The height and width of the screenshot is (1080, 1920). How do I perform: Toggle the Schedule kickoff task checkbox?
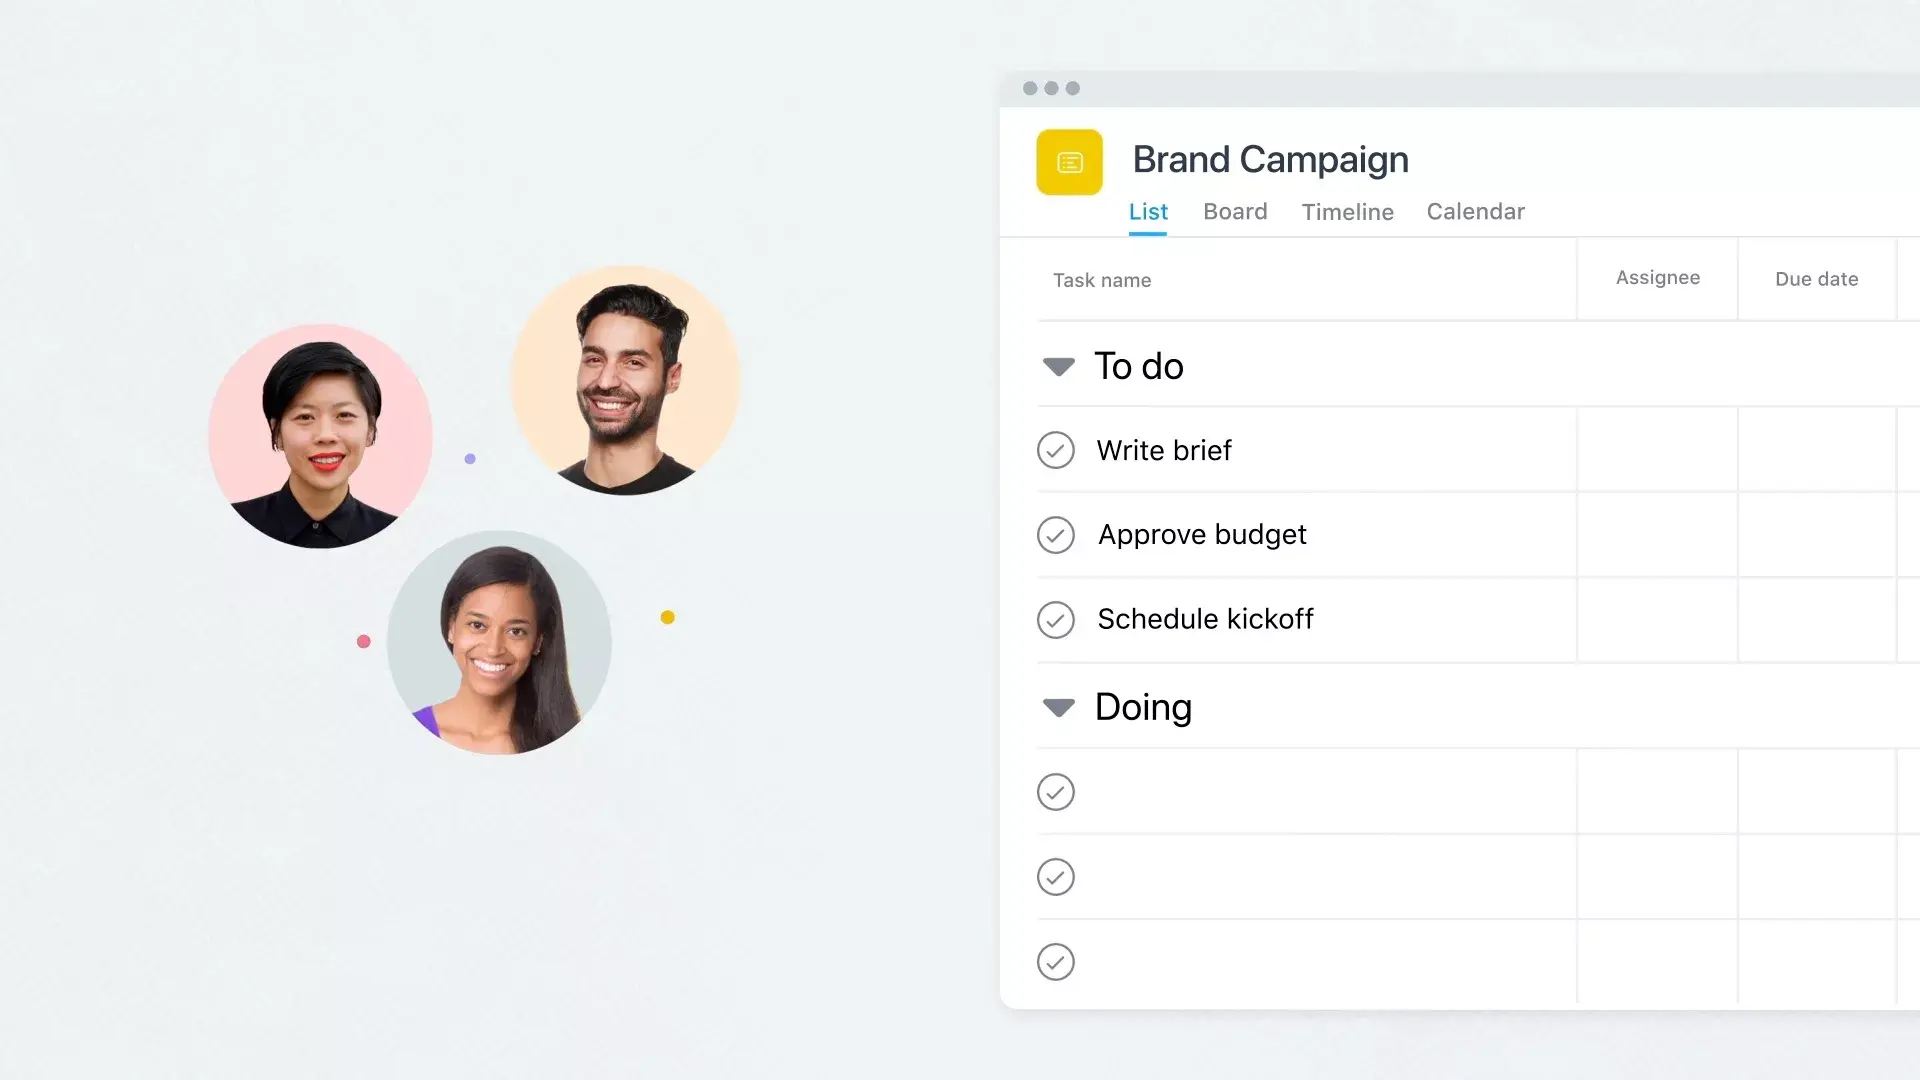tap(1055, 618)
